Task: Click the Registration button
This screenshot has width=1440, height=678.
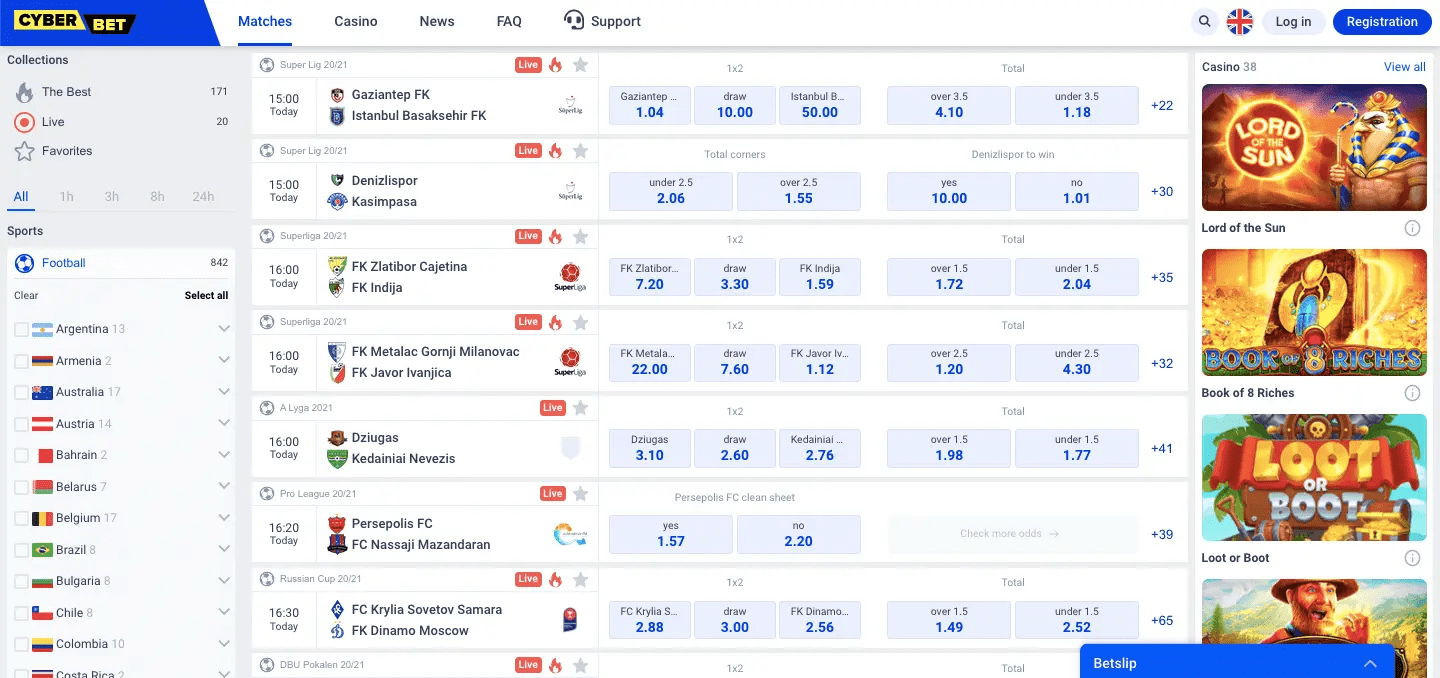Action: tap(1382, 22)
